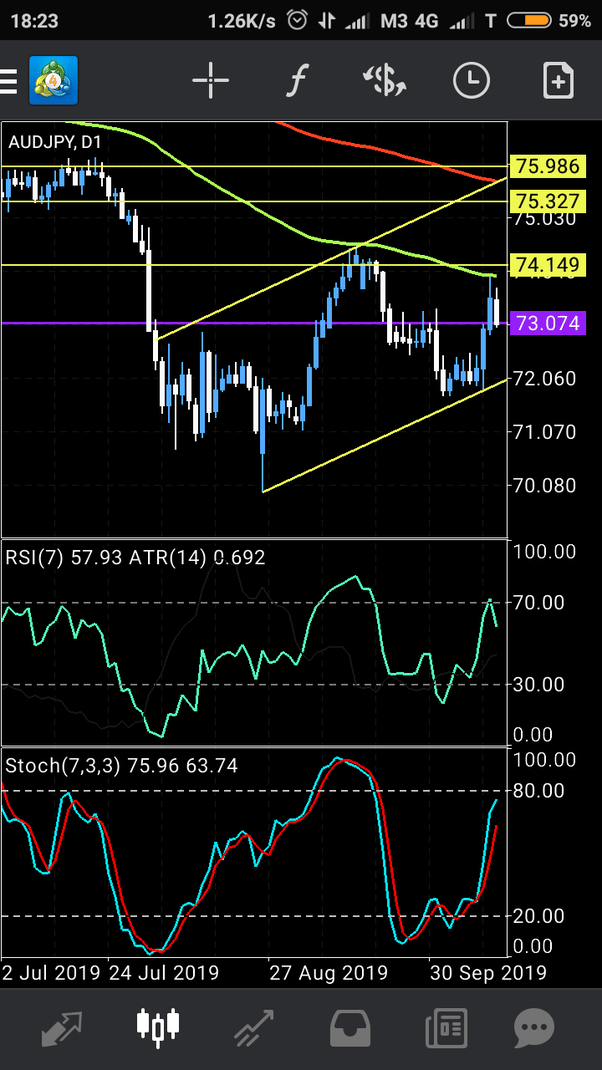Tap the 70.080 price axis value
This screenshot has height=1070, width=602.
(x=545, y=485)
